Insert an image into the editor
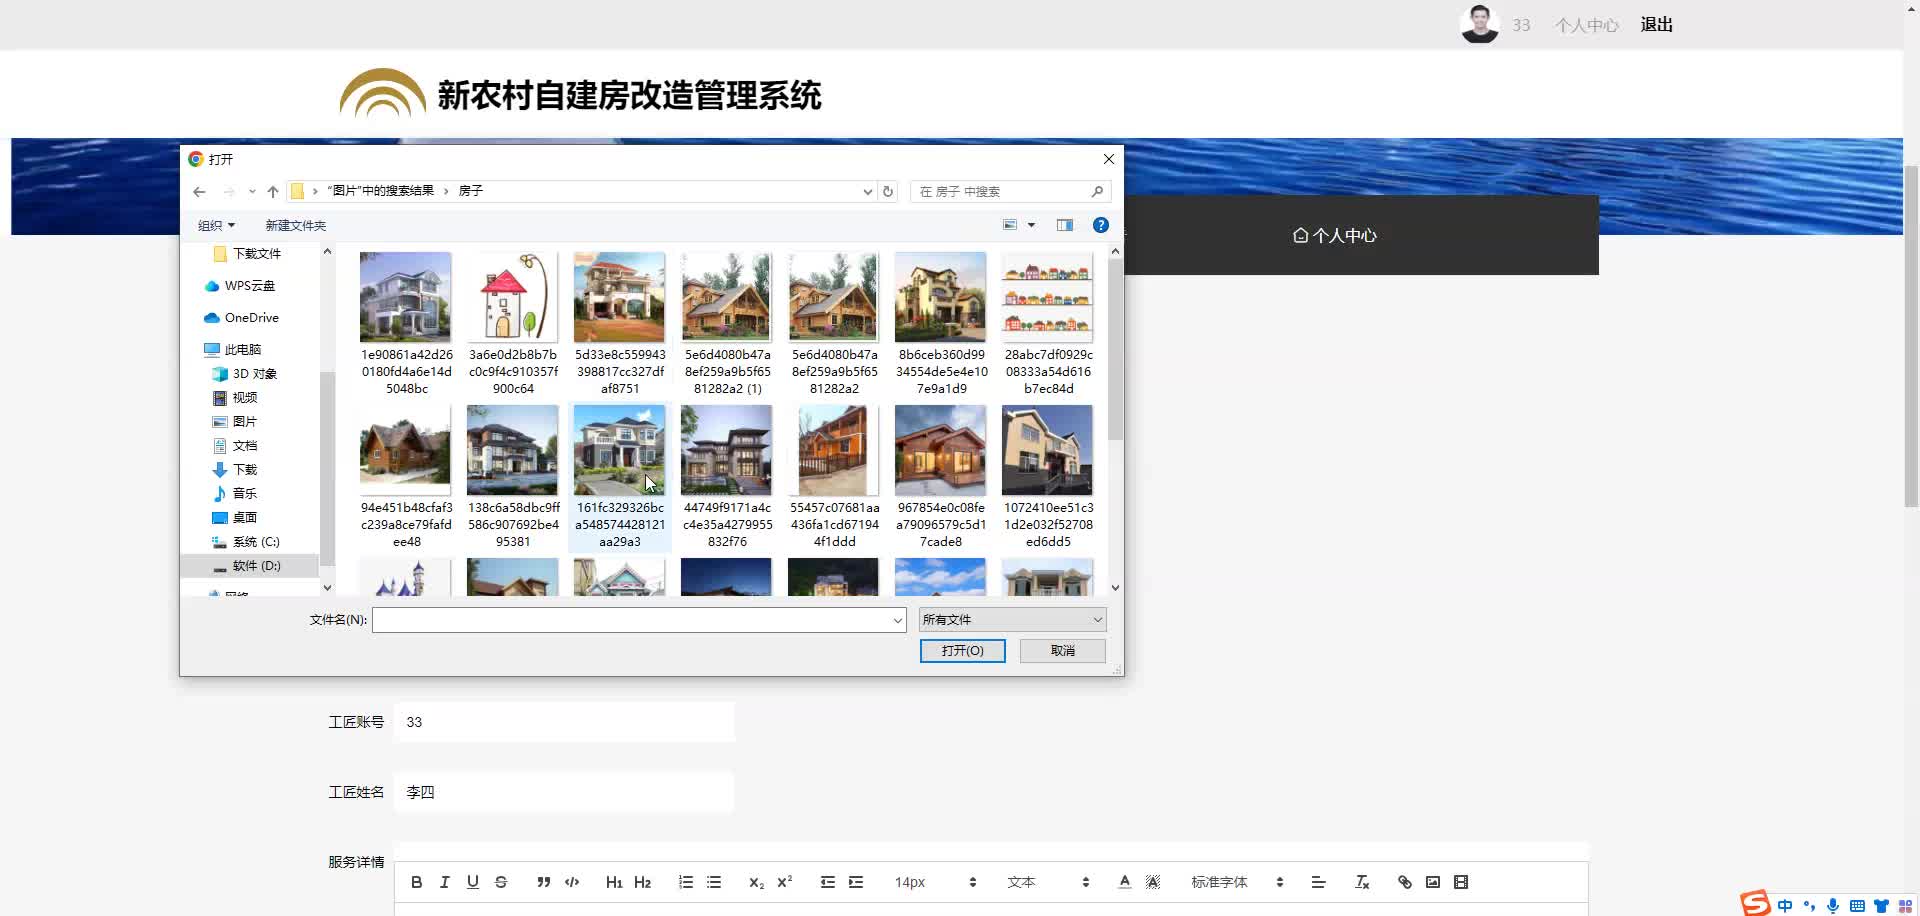The image size is (1920, 916). tap(1432, 882)
